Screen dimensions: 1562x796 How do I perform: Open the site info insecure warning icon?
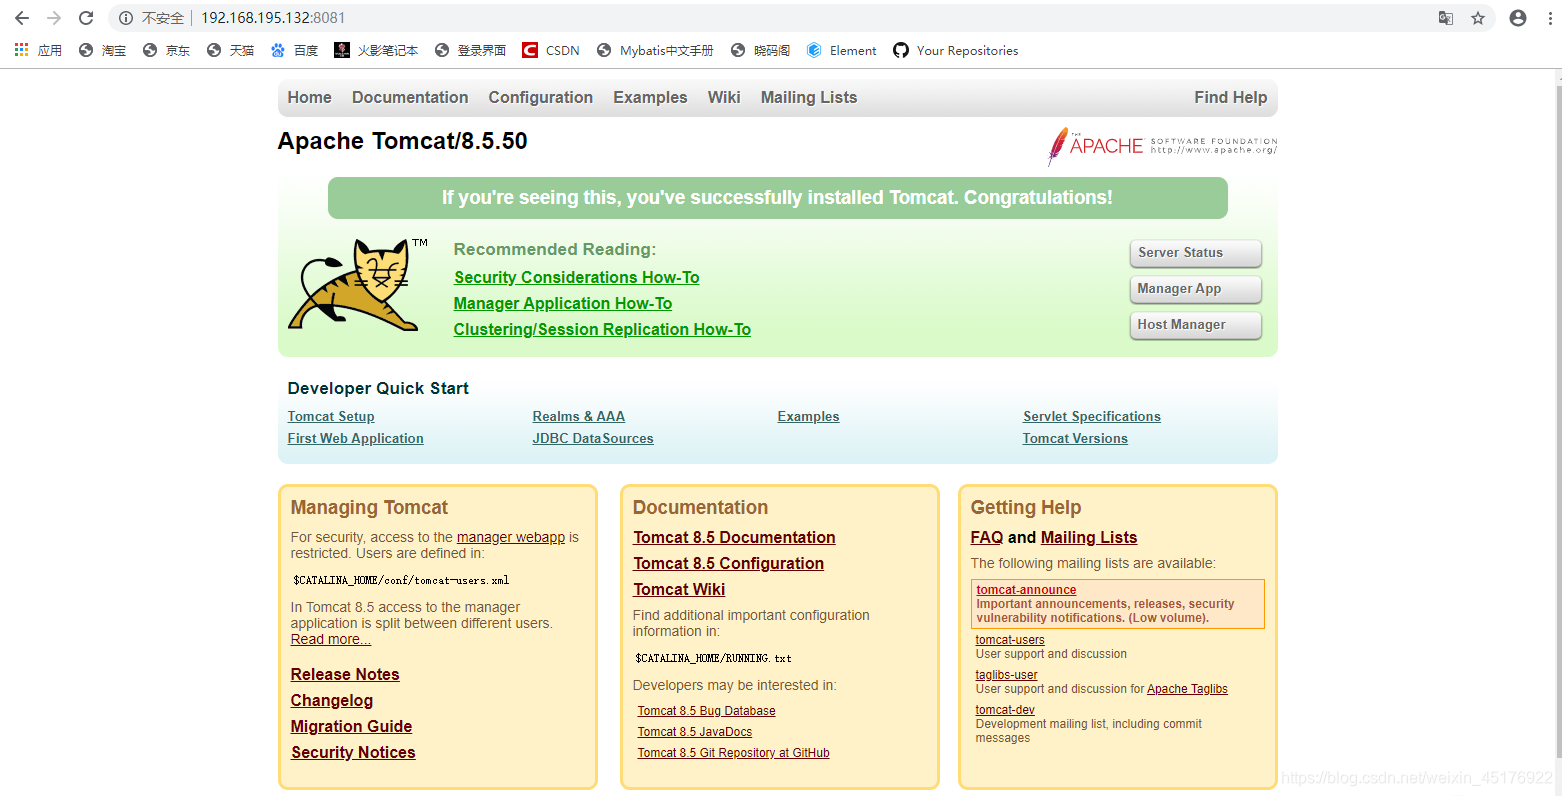[126, 18]
